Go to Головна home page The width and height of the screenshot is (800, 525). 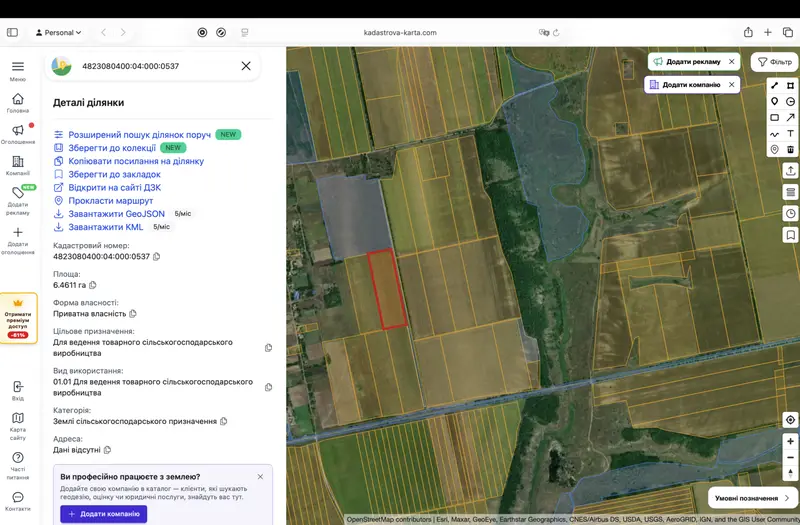(18, 103)
